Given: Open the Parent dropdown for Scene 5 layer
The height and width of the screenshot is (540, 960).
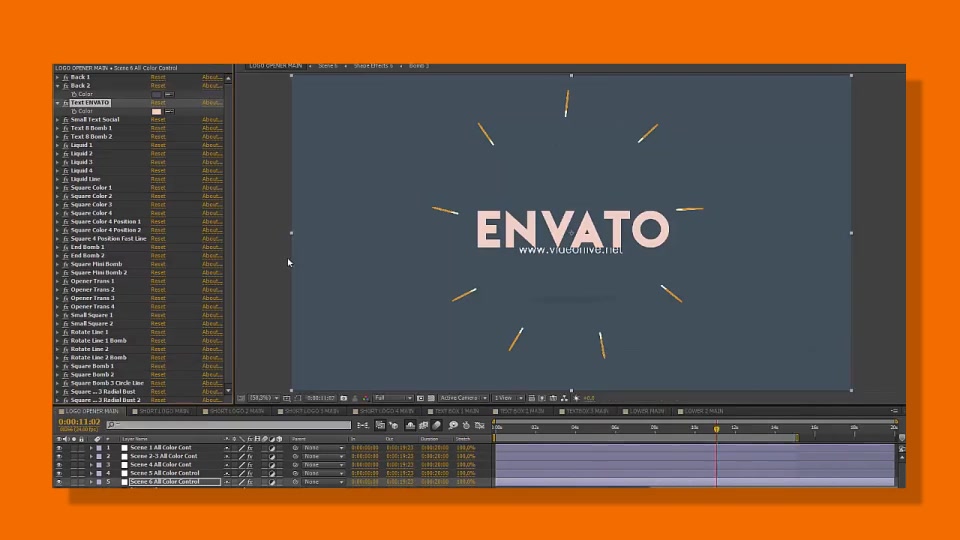Looking at the screenshot, I should [324, 473].
